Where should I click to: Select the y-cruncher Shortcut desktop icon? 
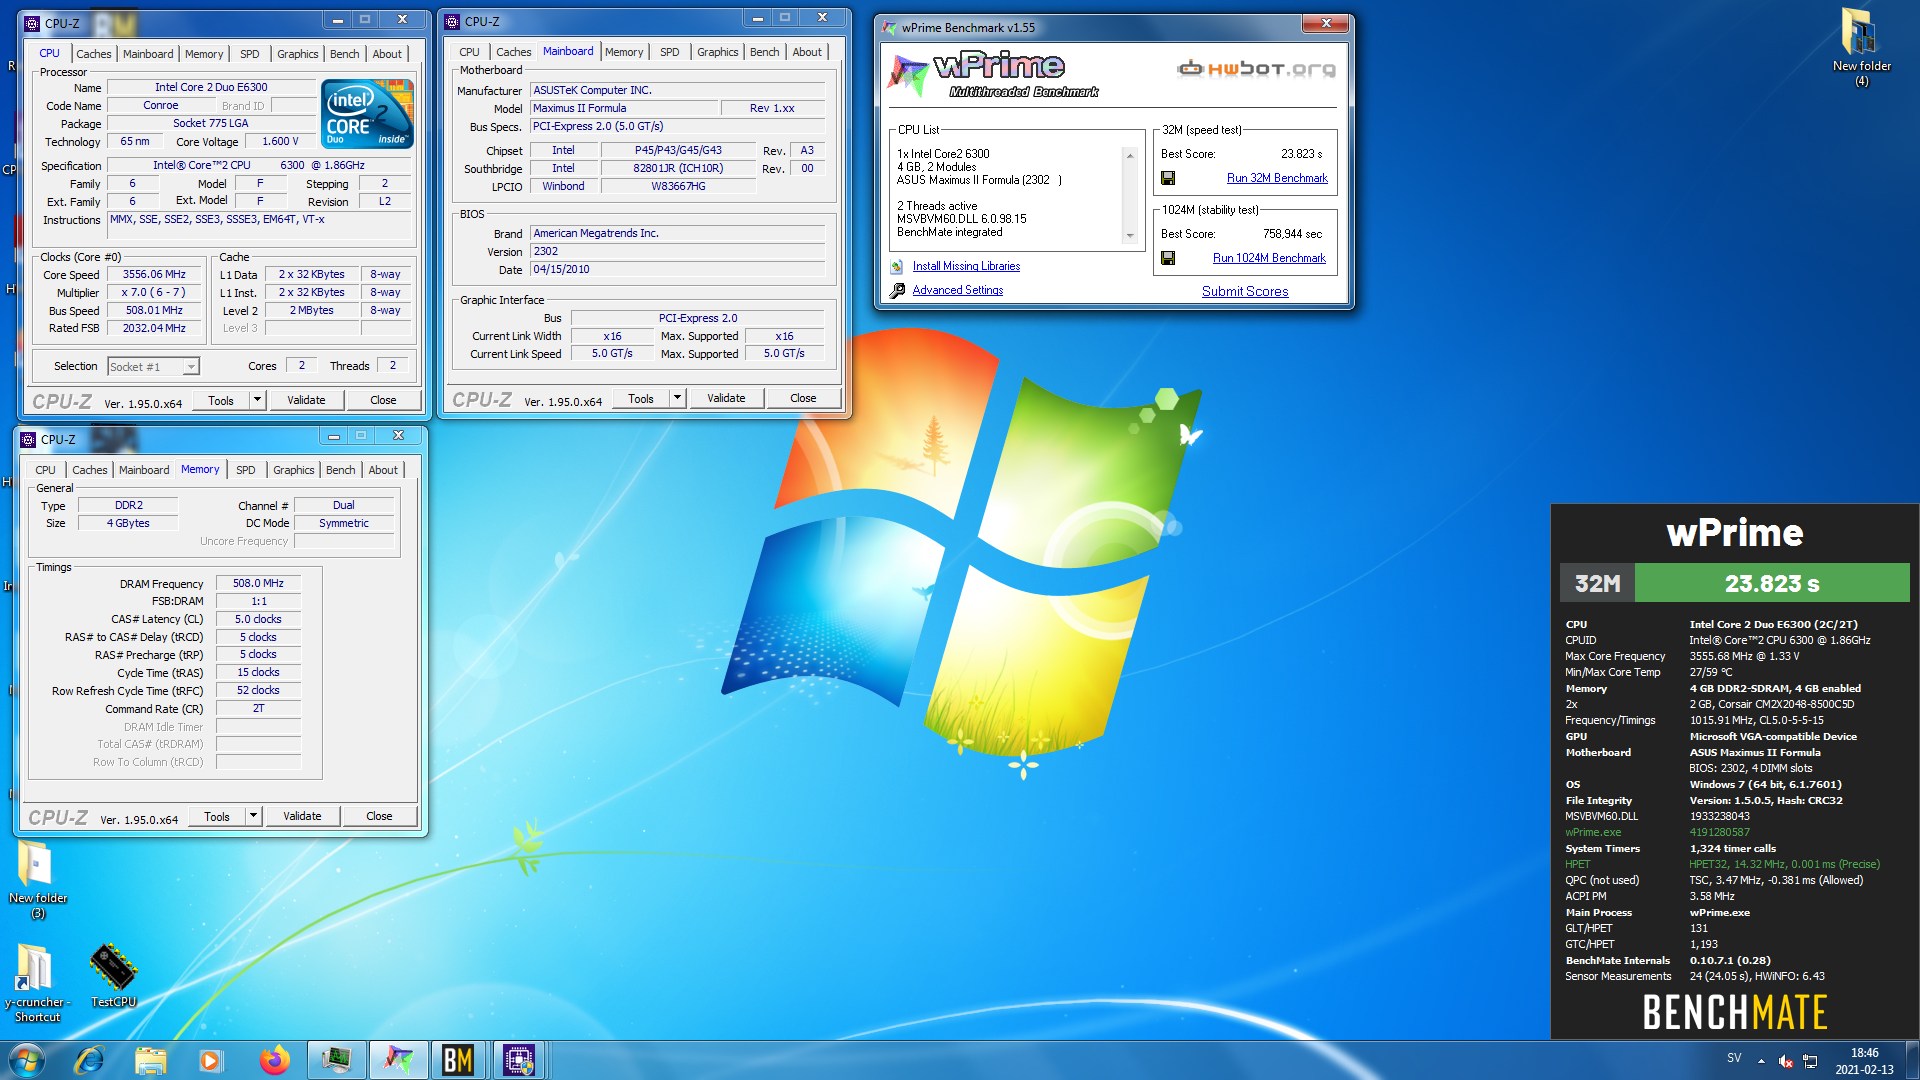click(x=37, y=983)
